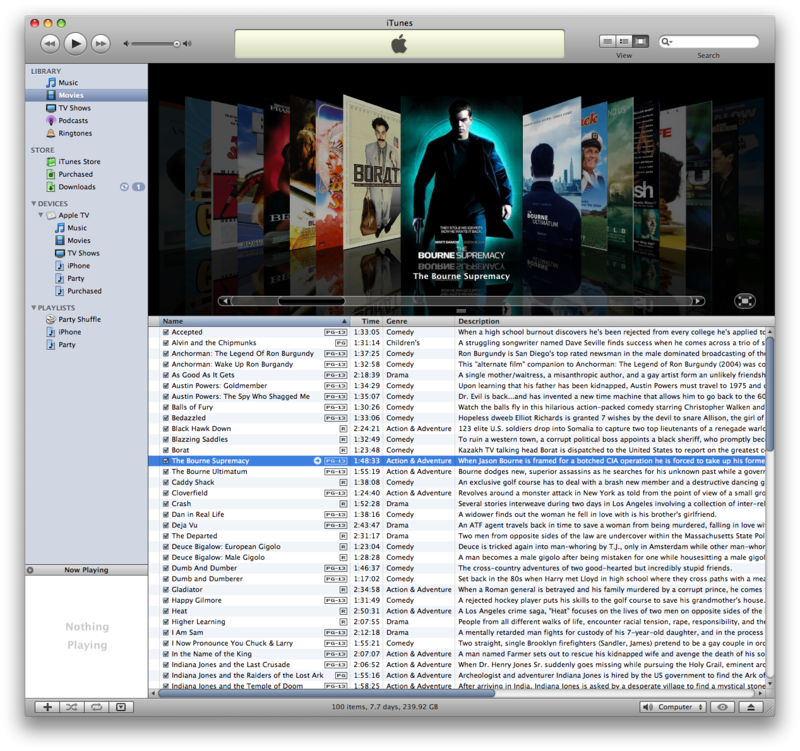This screenshot has height=751, width=800.
Task: Select the Crash movie row
Action: (457, 504)
